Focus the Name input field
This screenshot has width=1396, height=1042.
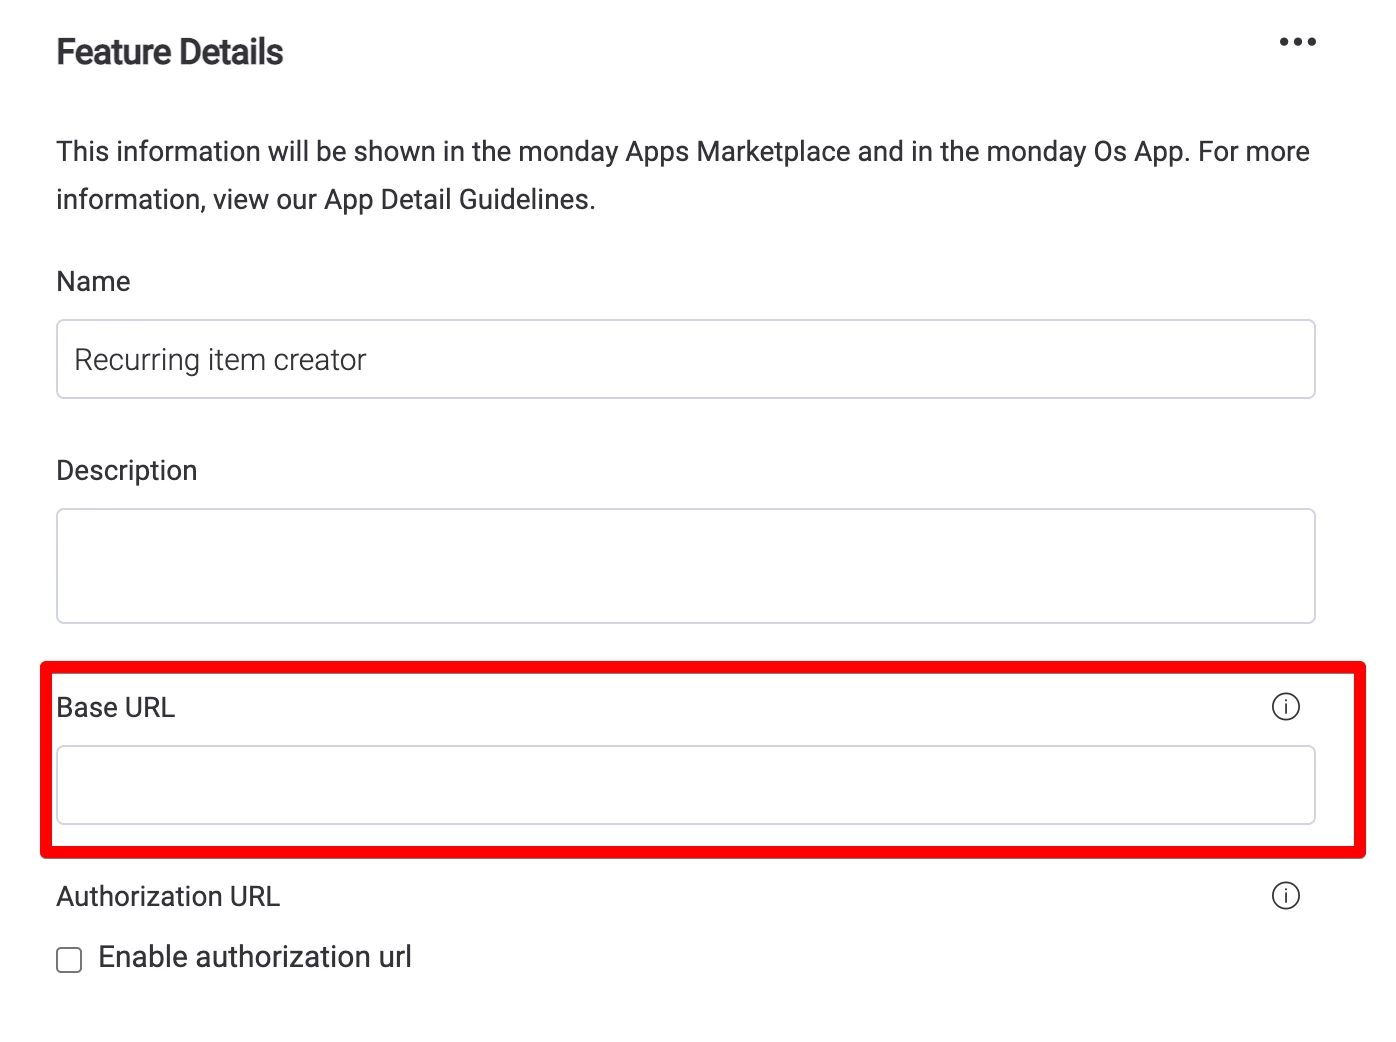coord(685,359)
